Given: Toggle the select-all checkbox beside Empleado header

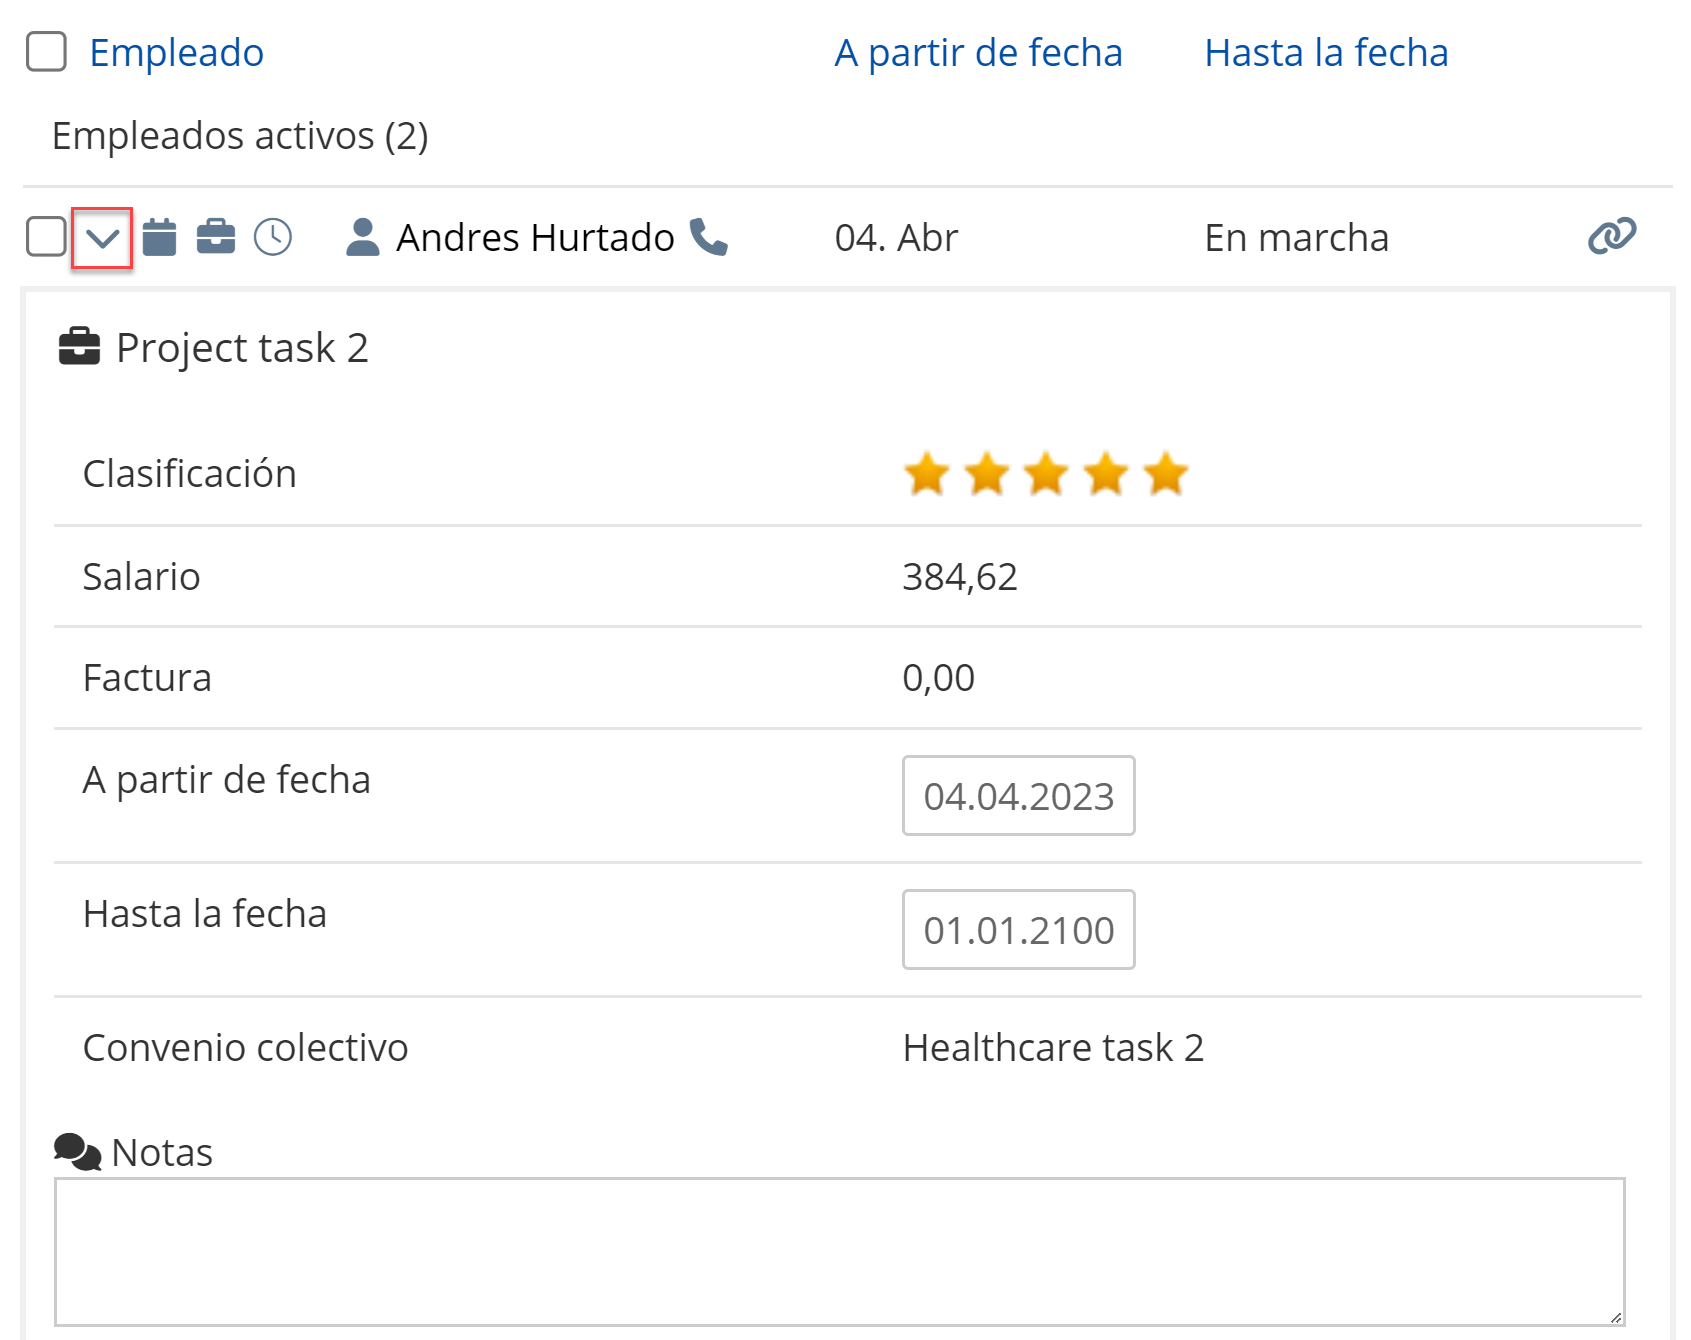Looking at the screenshot, I should [46, 52].
